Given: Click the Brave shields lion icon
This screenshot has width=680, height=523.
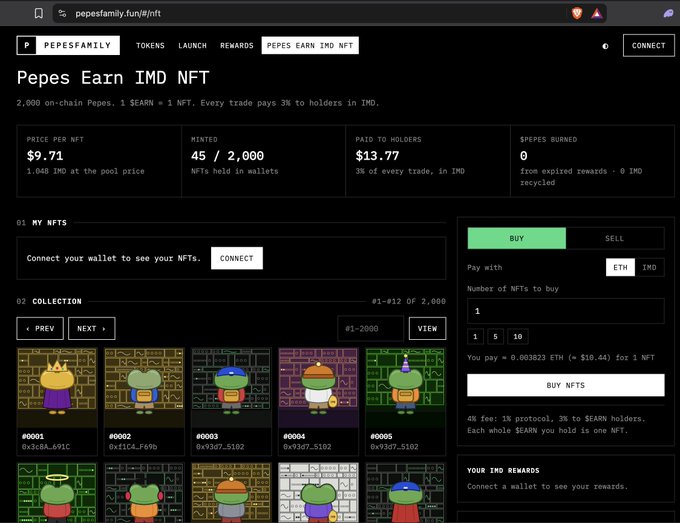Looking at the screenshot, I should click(577, 13).
